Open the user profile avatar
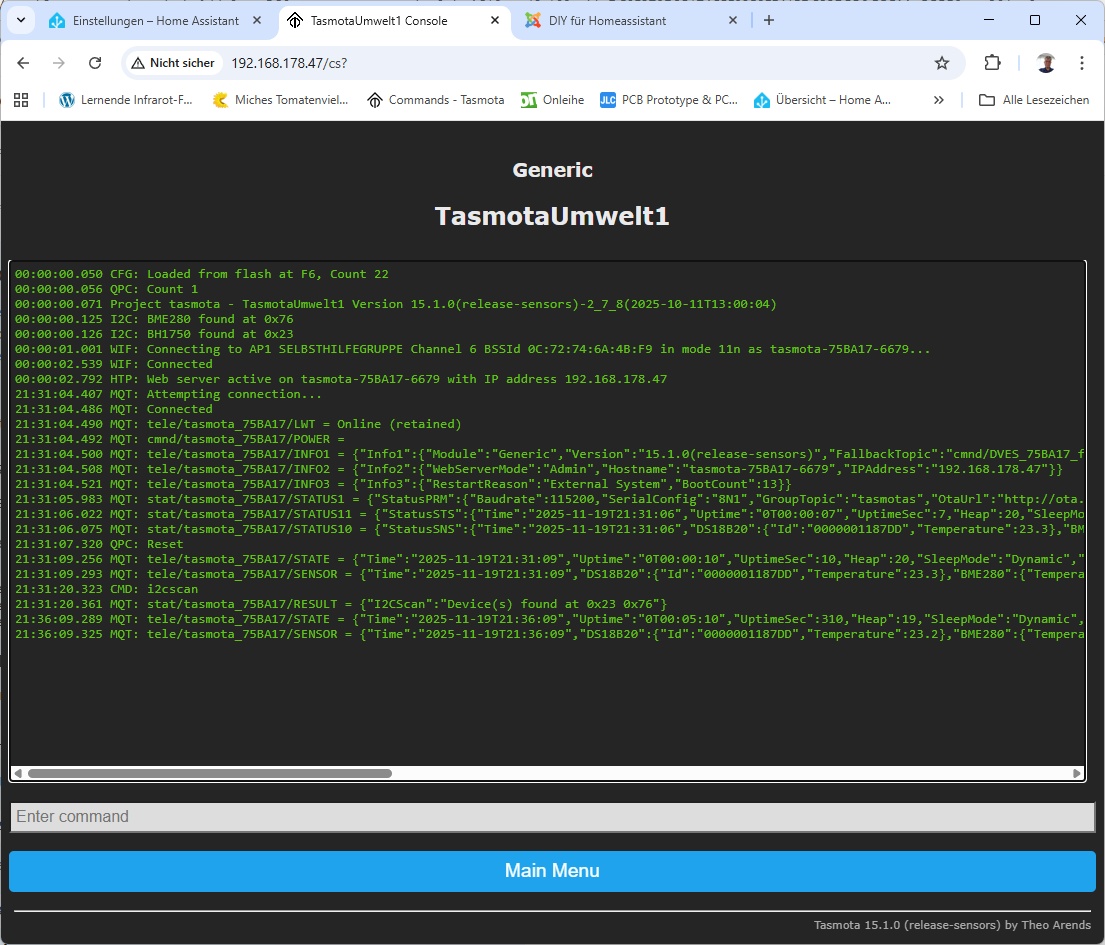This screenshot has height=945, width=1105. click(1046, 63)
